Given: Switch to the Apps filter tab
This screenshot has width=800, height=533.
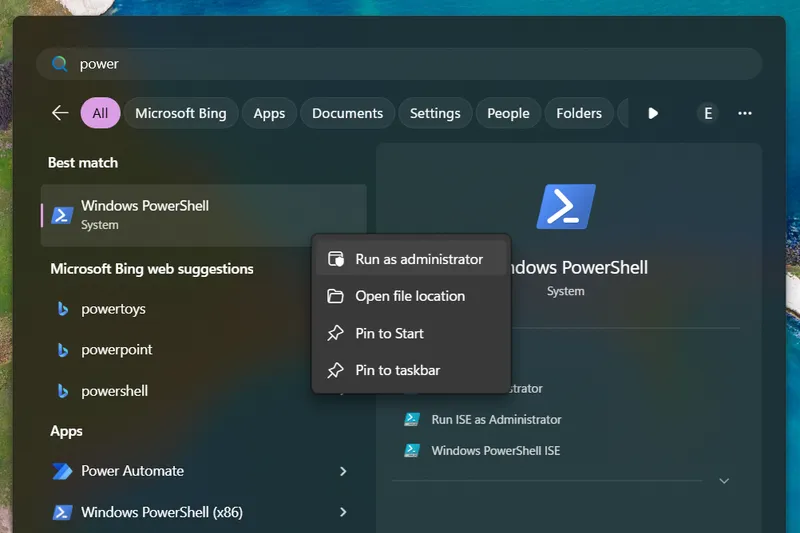Looking at the screenshot, I should pyautogui.click(x=269, y=113).
